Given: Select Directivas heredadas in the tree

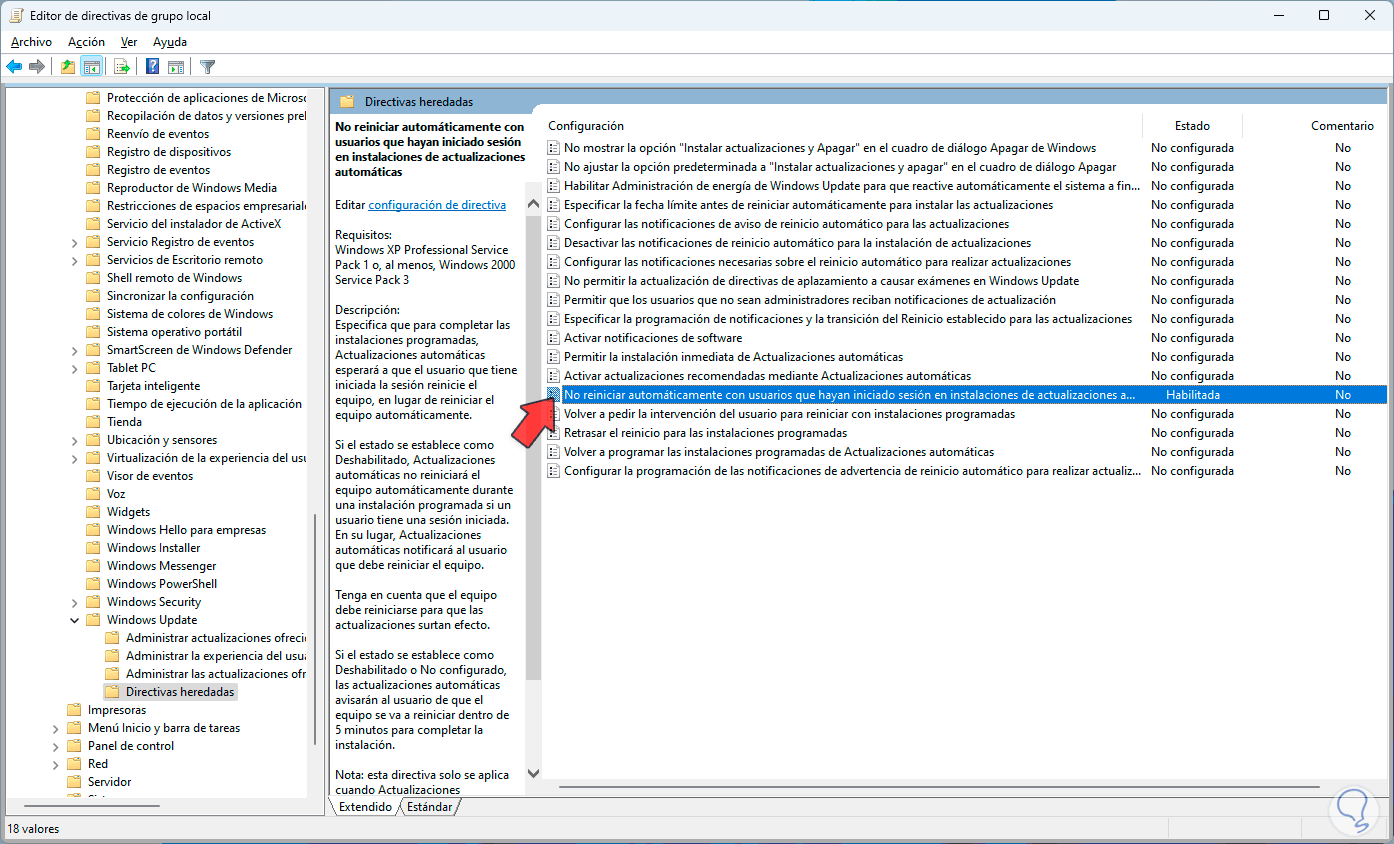Looking at the screenshot, I should 180,692.
